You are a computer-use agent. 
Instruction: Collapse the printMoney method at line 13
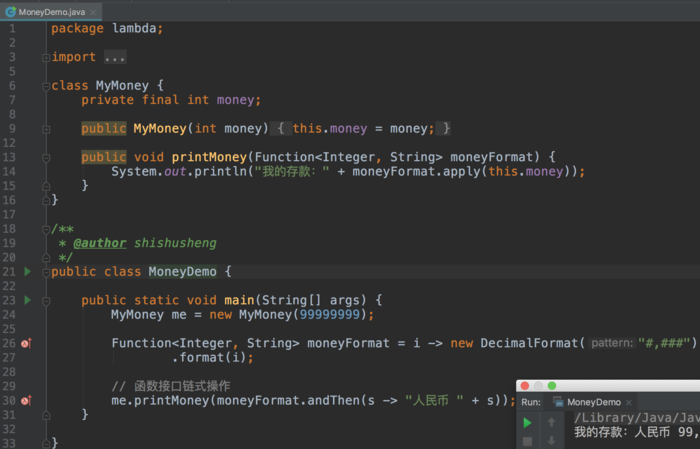pyautogui.click(x=46, y=158)
